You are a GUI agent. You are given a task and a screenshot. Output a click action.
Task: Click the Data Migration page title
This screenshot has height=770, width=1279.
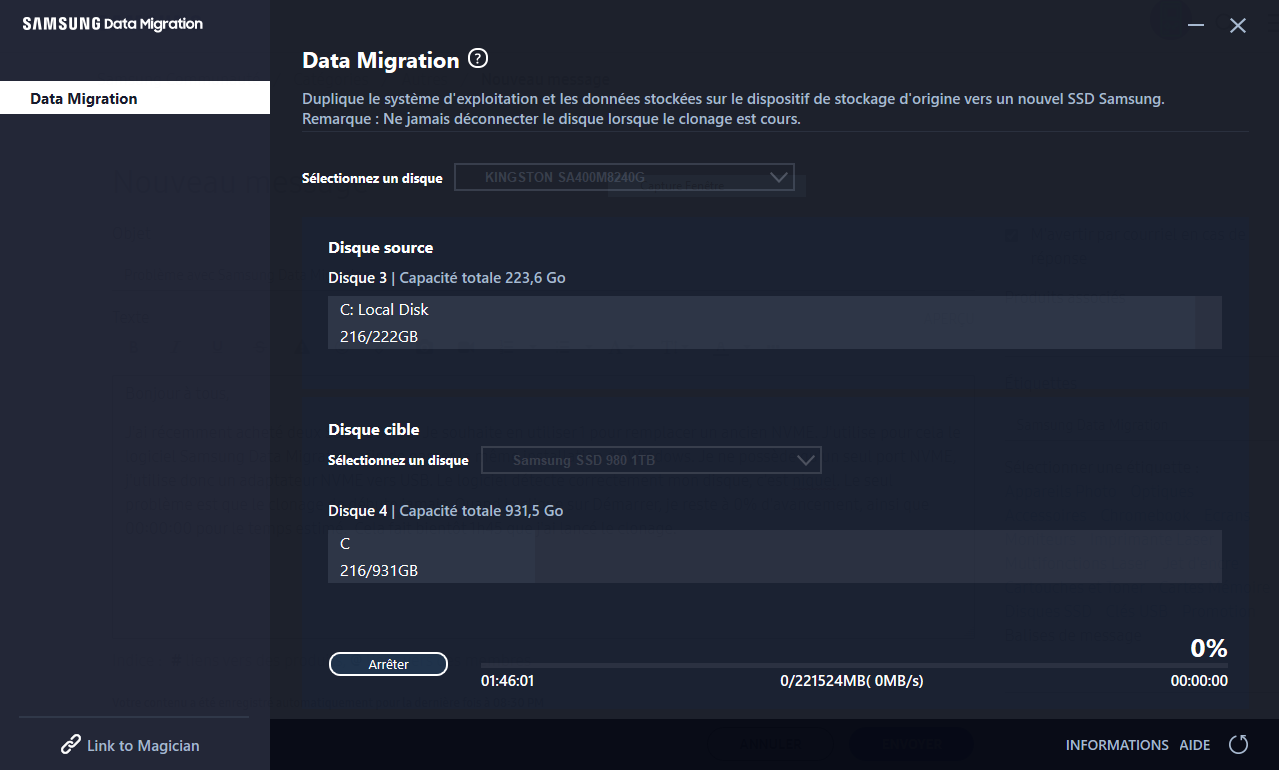[x=381, y=60]
